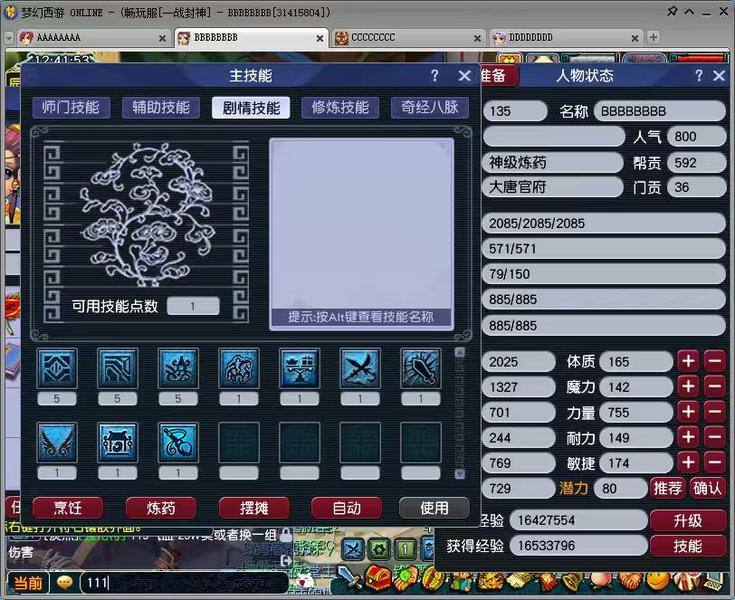Click the 2085/2085/2085 health bar
This screenshot has height=600, width=735.
[604, 223]
